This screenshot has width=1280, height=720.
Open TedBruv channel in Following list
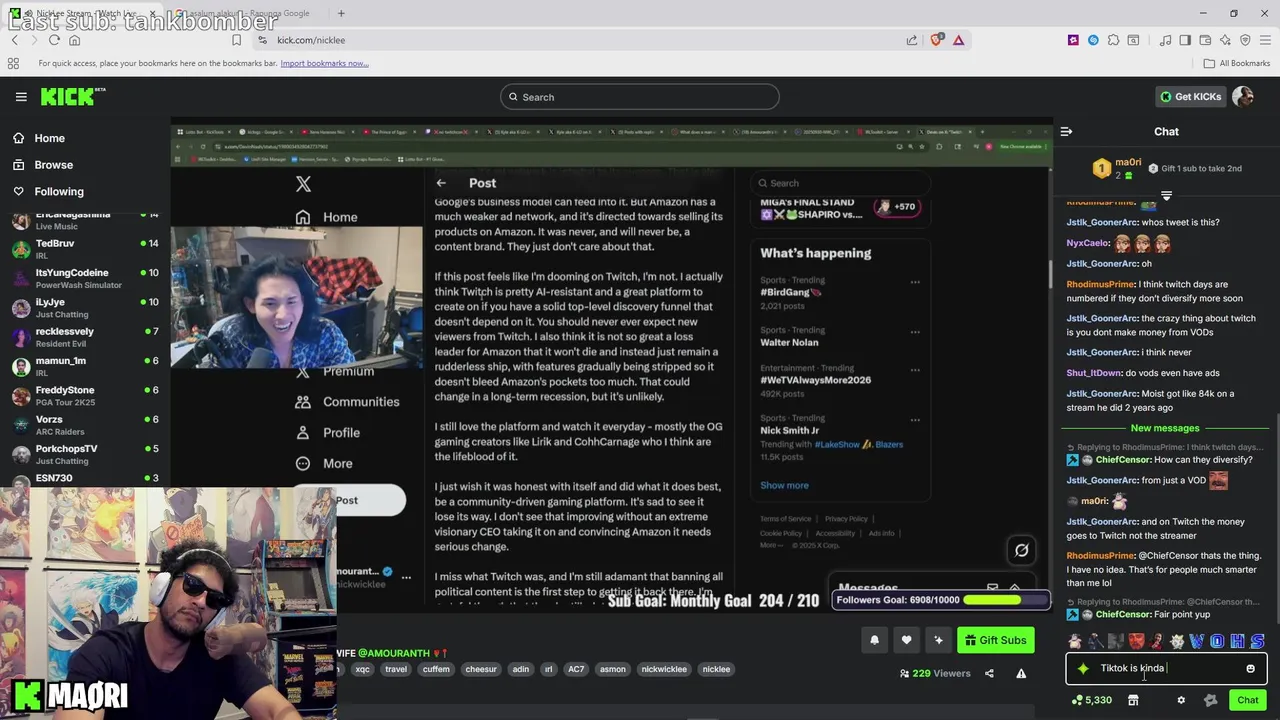click(85, 249)
